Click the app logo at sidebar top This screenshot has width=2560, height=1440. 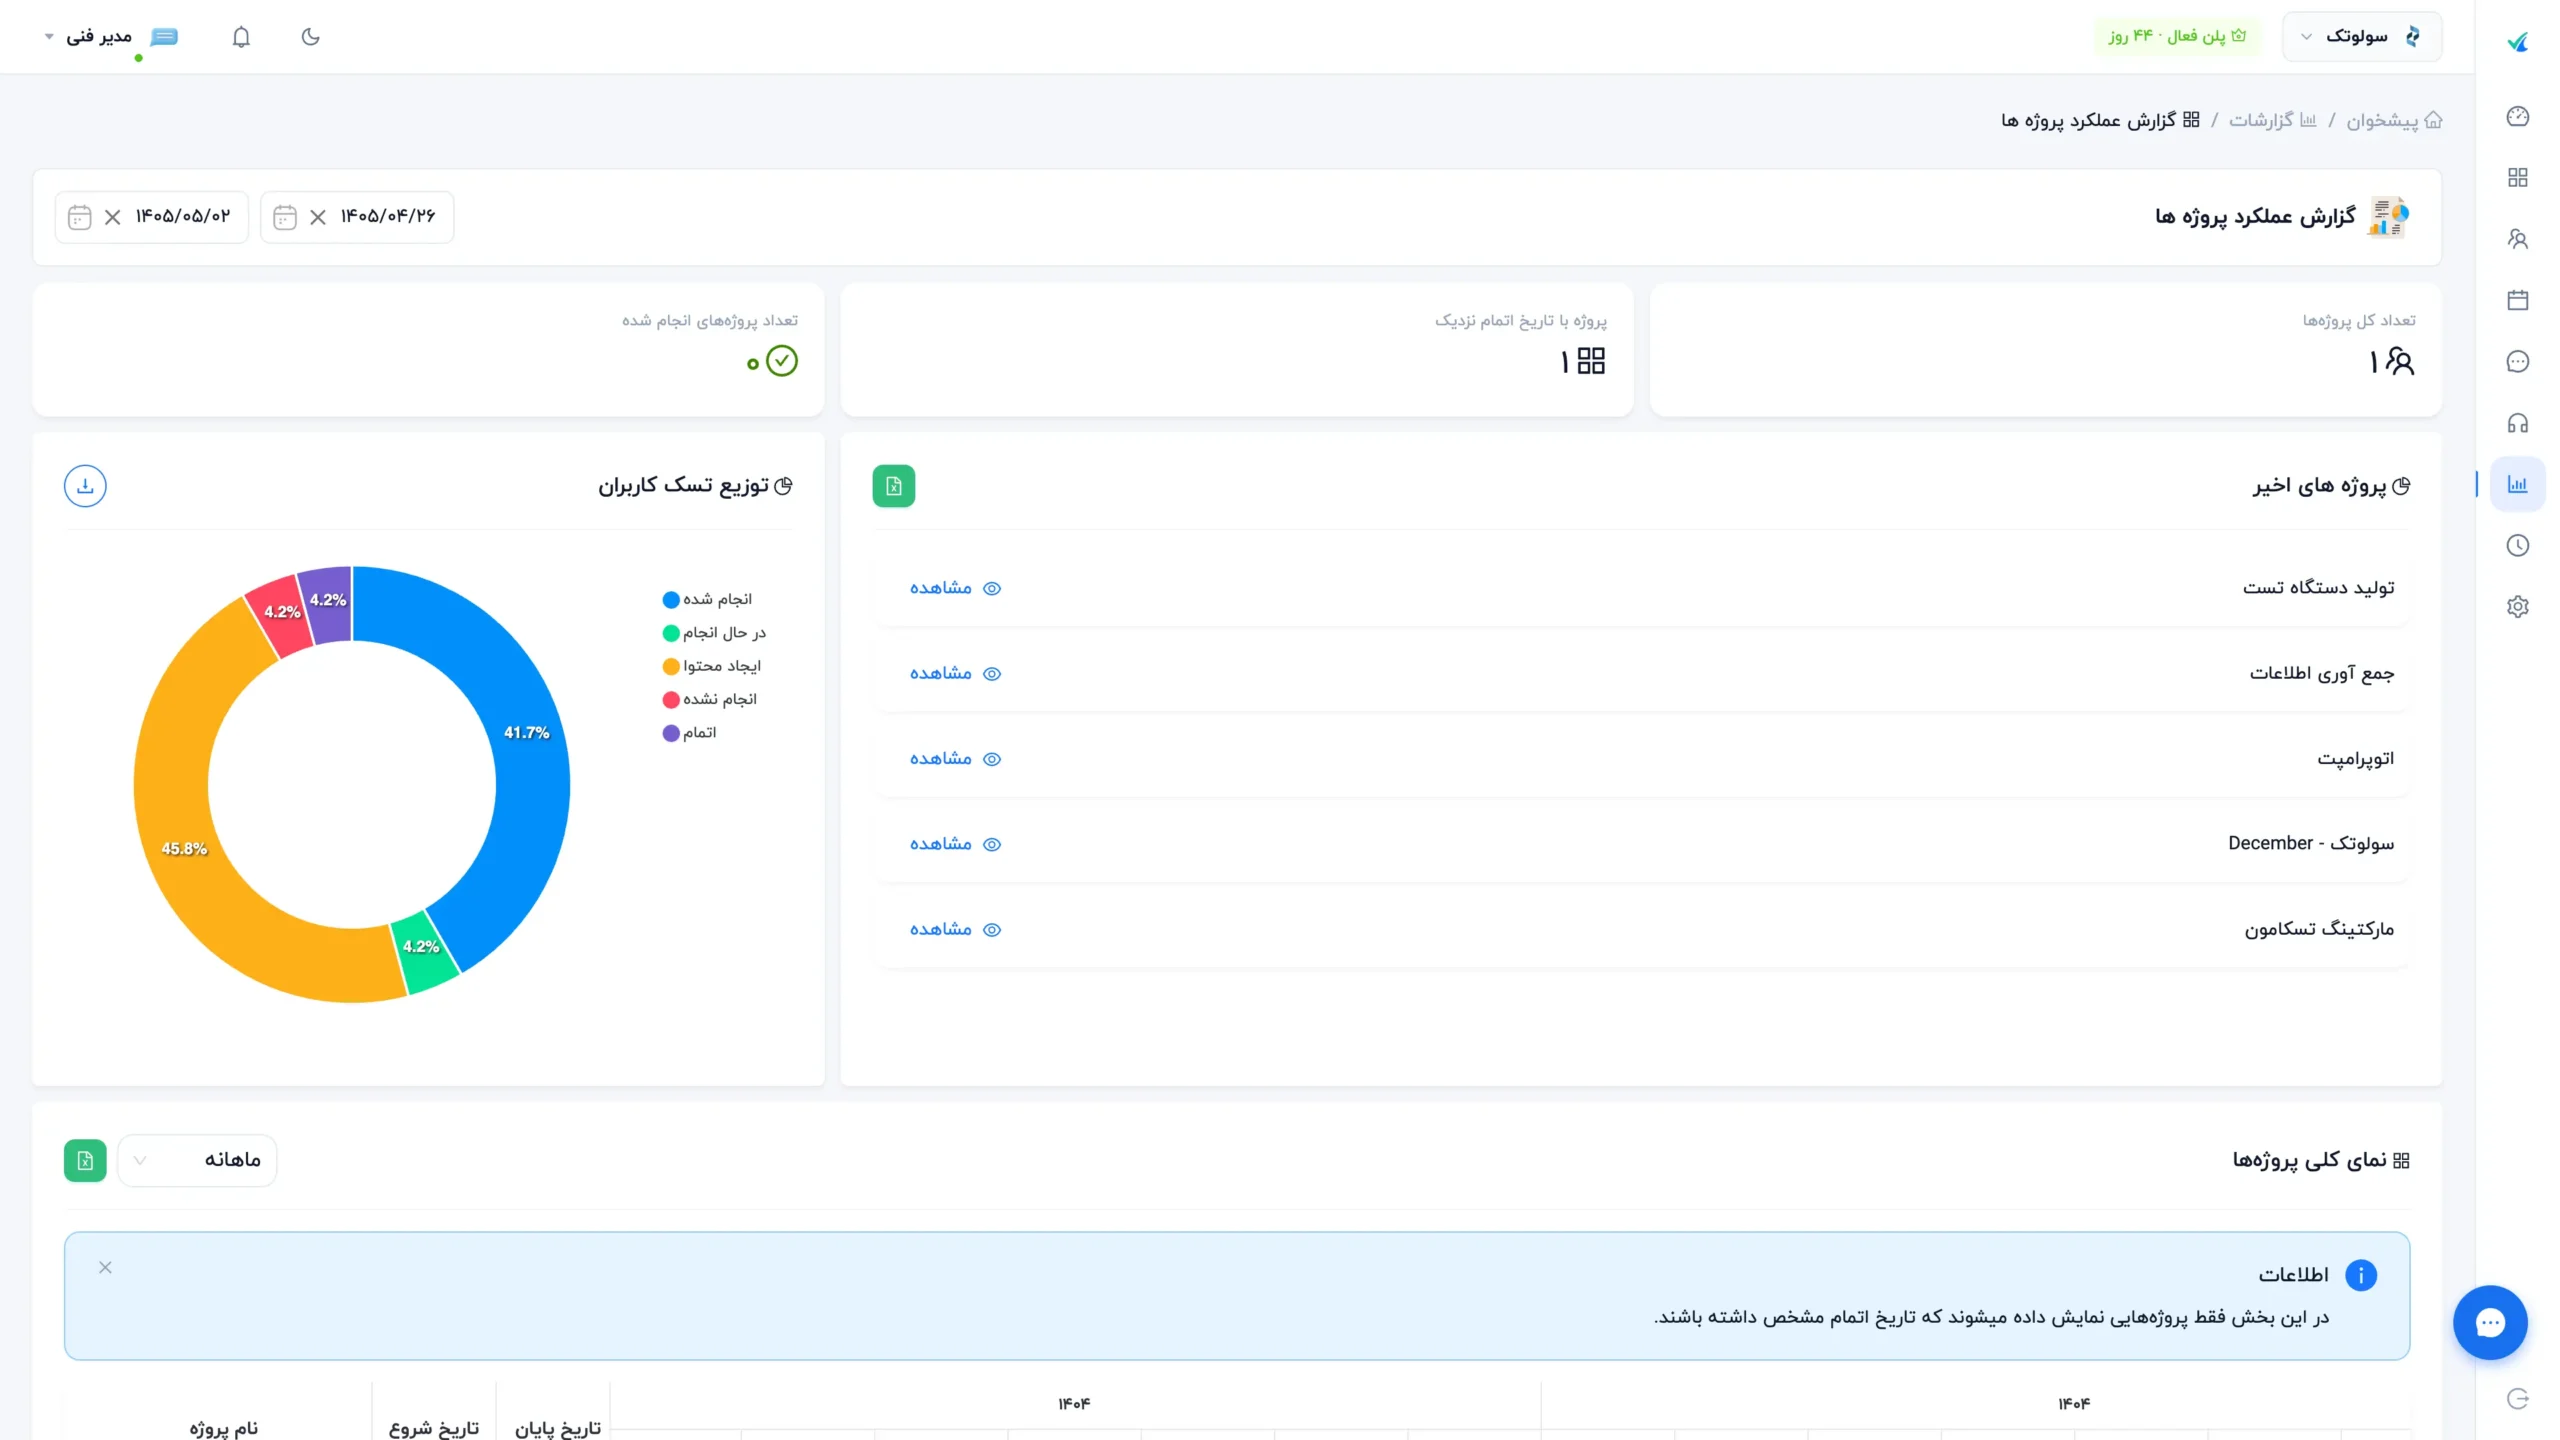[2517, 41]
